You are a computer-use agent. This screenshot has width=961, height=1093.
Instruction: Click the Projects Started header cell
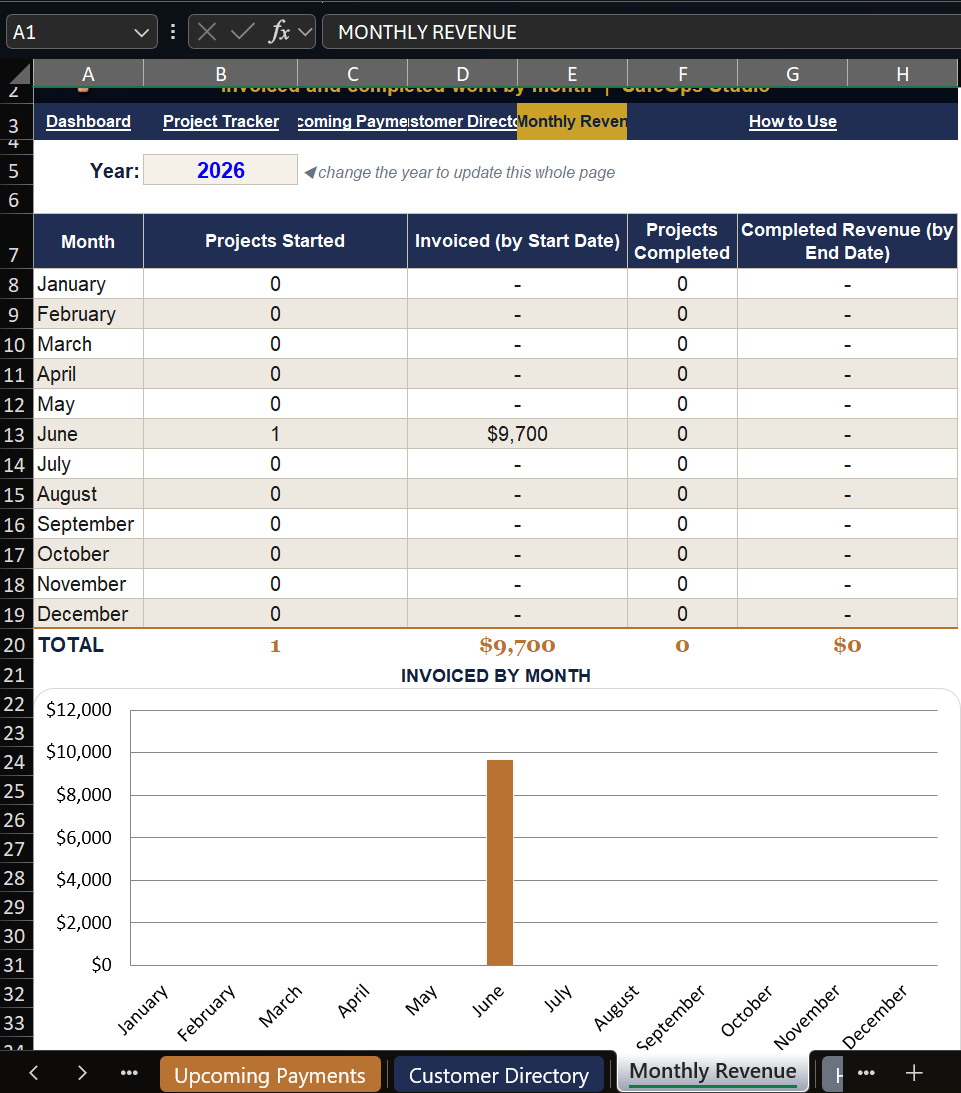point(275,241)
